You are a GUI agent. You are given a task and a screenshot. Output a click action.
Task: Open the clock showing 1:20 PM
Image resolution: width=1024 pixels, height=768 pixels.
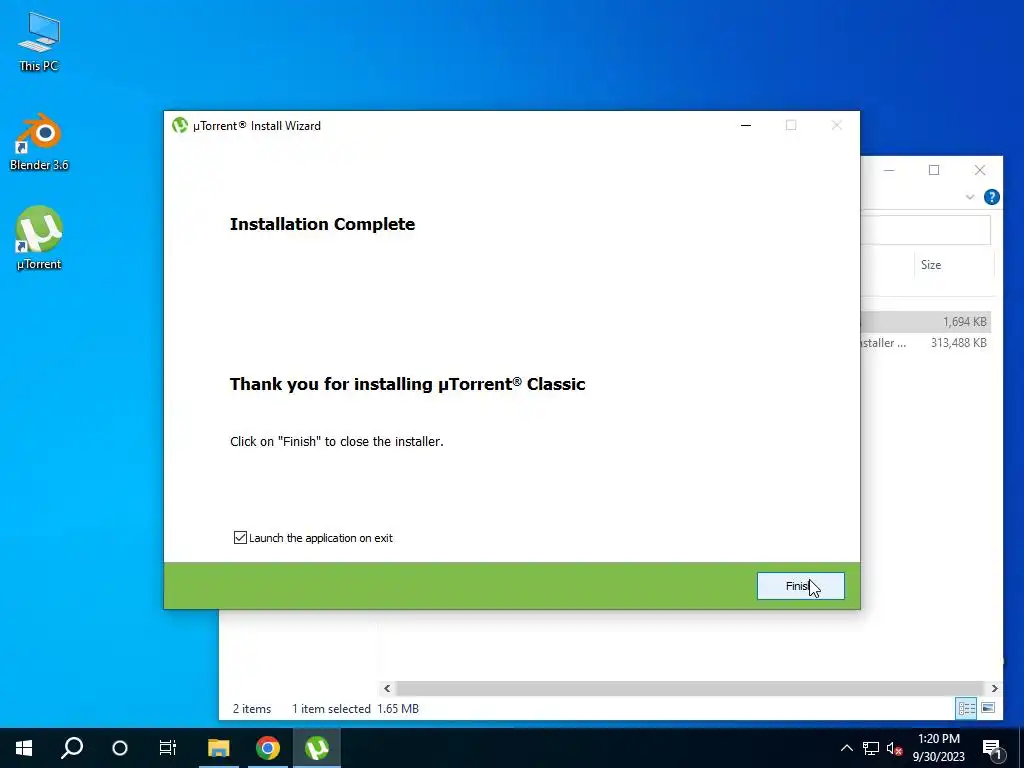tap(938, 748)
